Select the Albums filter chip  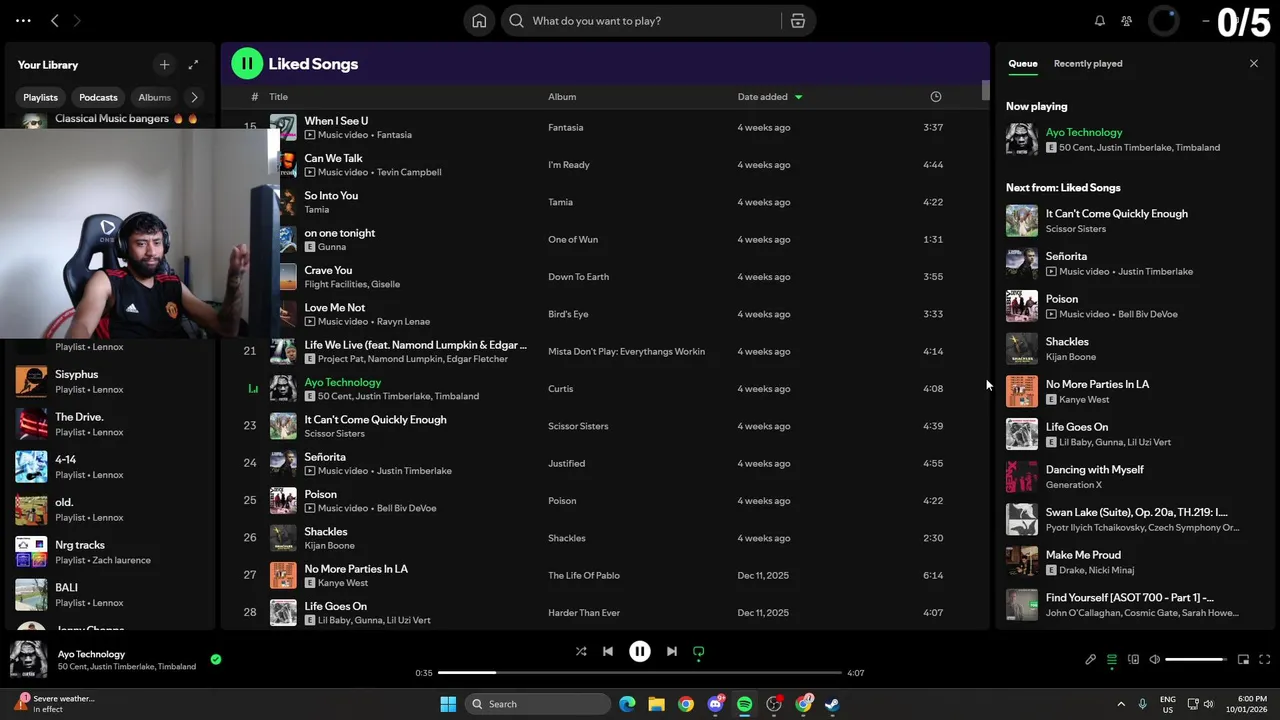pos(155,97)
